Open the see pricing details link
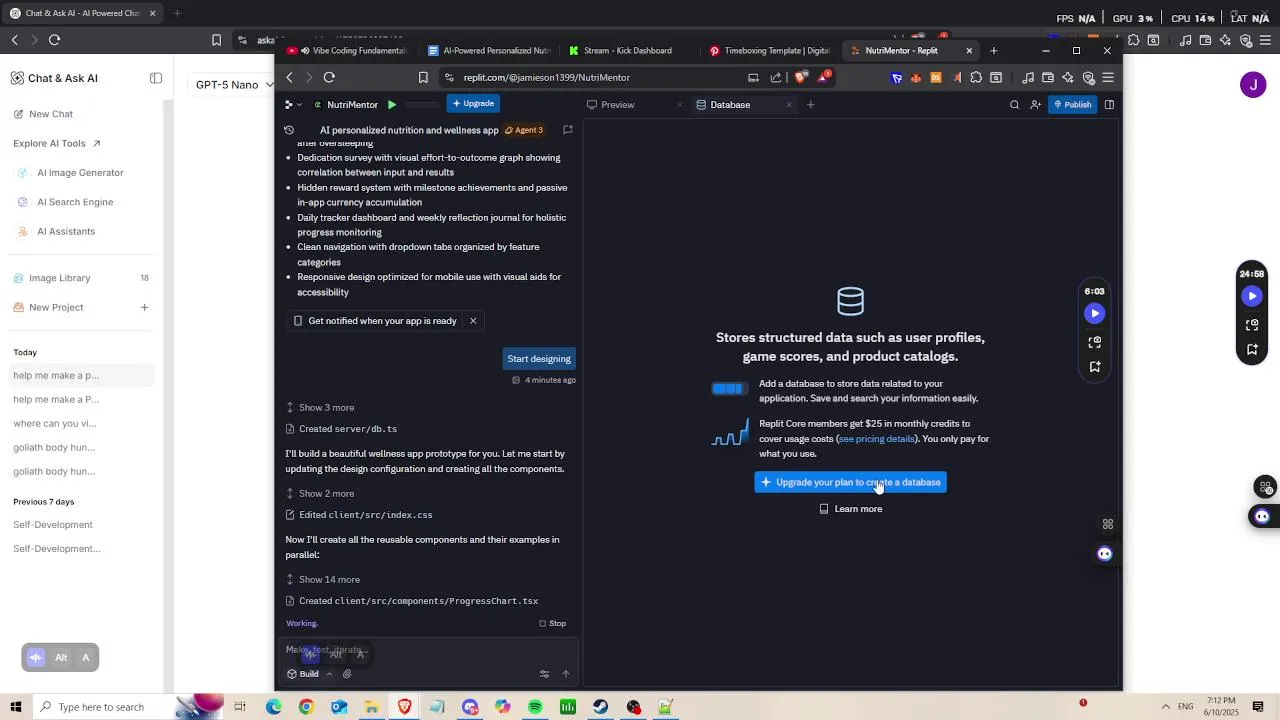The width and height of the screenshot is (1280, 720). 876,439
